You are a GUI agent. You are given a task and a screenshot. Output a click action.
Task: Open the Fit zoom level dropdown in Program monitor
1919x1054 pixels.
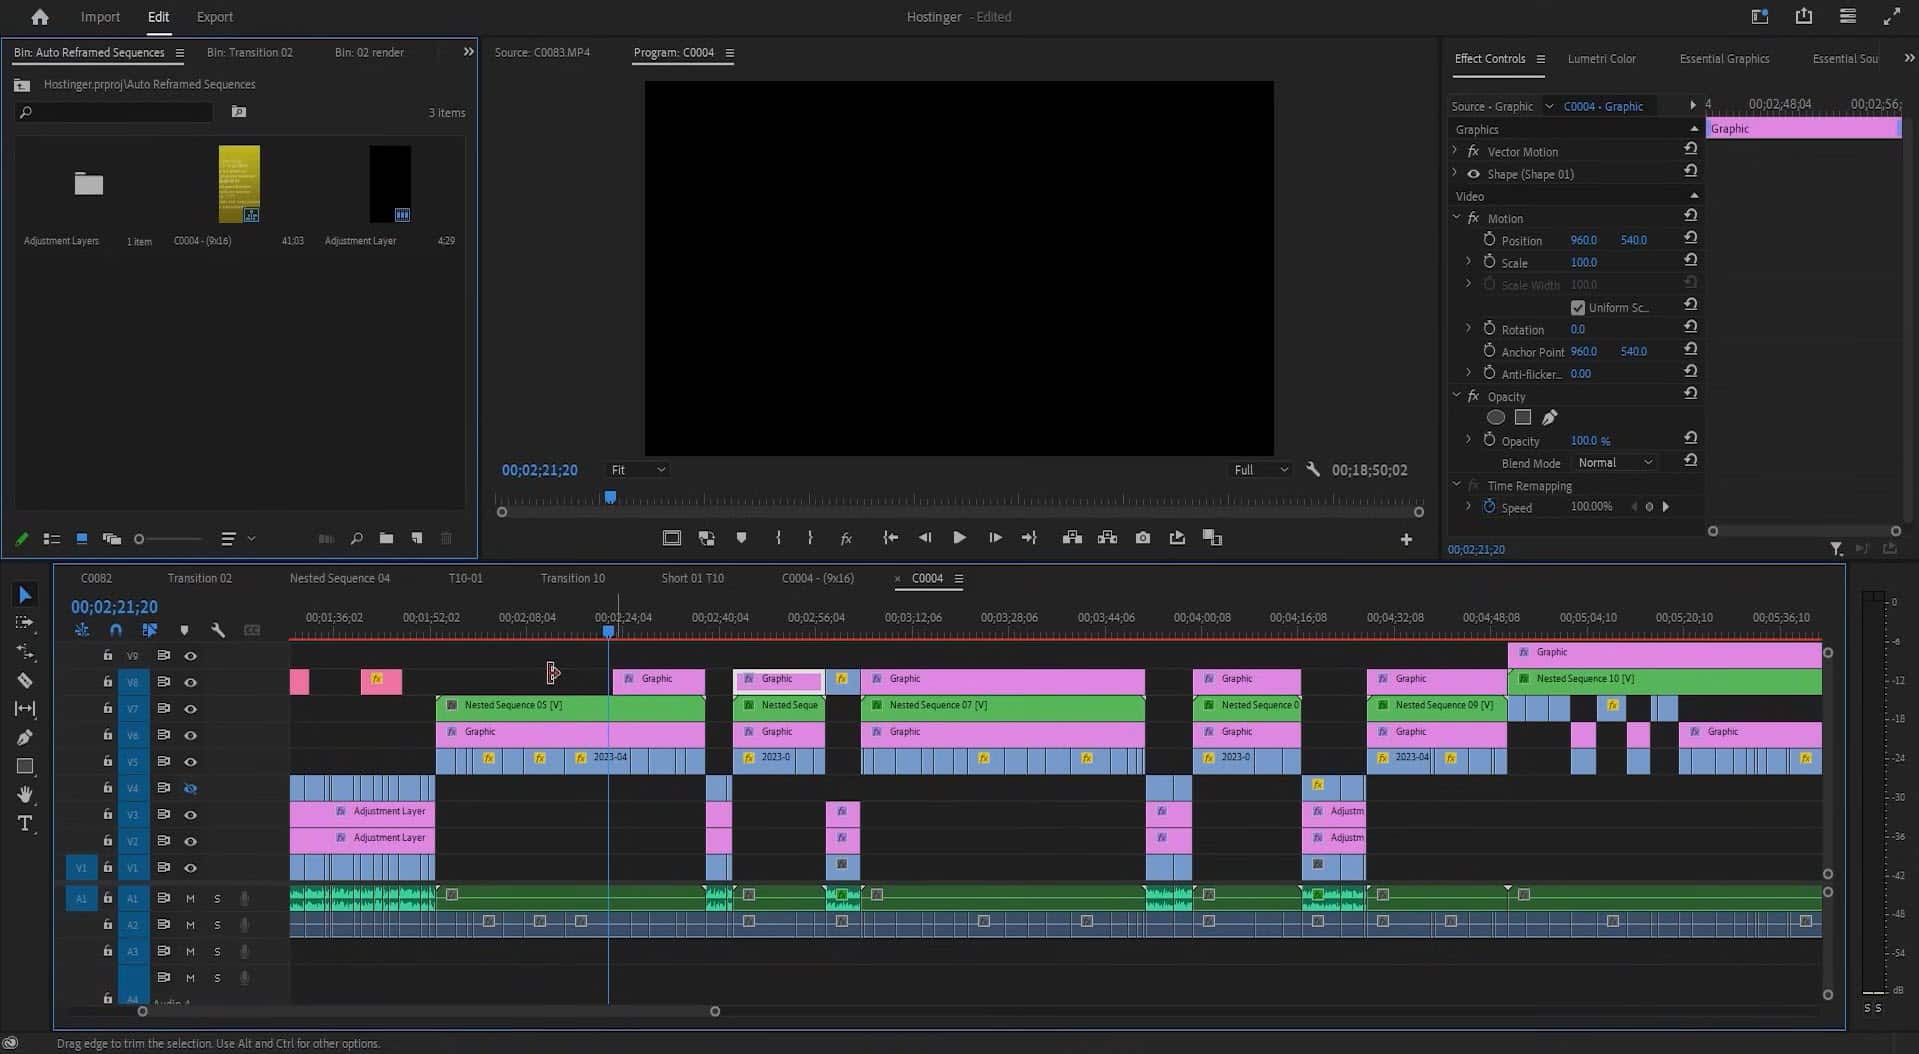click(x=637, y=469)
